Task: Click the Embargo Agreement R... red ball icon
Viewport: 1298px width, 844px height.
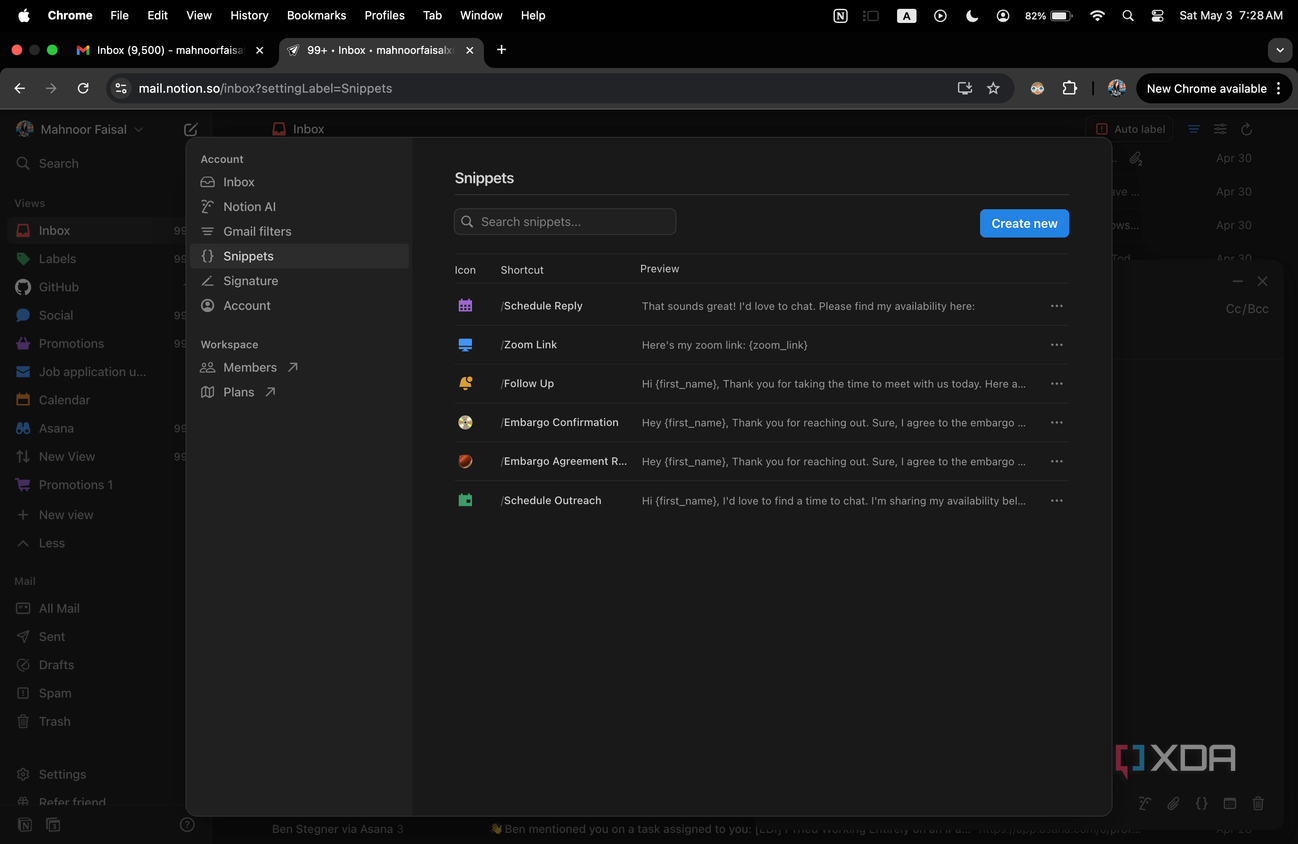Action: [465, 462]
